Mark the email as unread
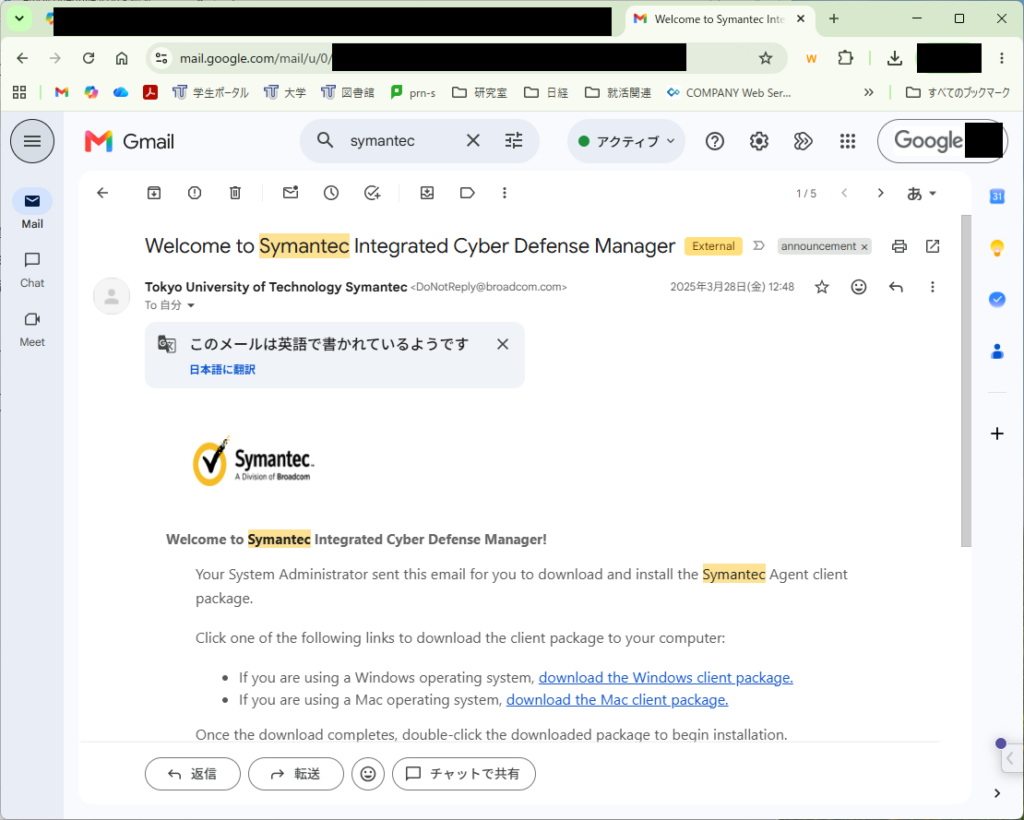 pyautogui.click(x=291, y=193)
